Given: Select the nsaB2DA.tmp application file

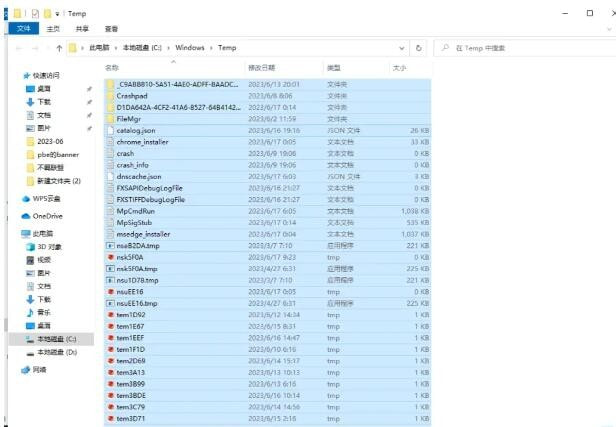Looking at the screenshot, I should click(x=137, y=245).
